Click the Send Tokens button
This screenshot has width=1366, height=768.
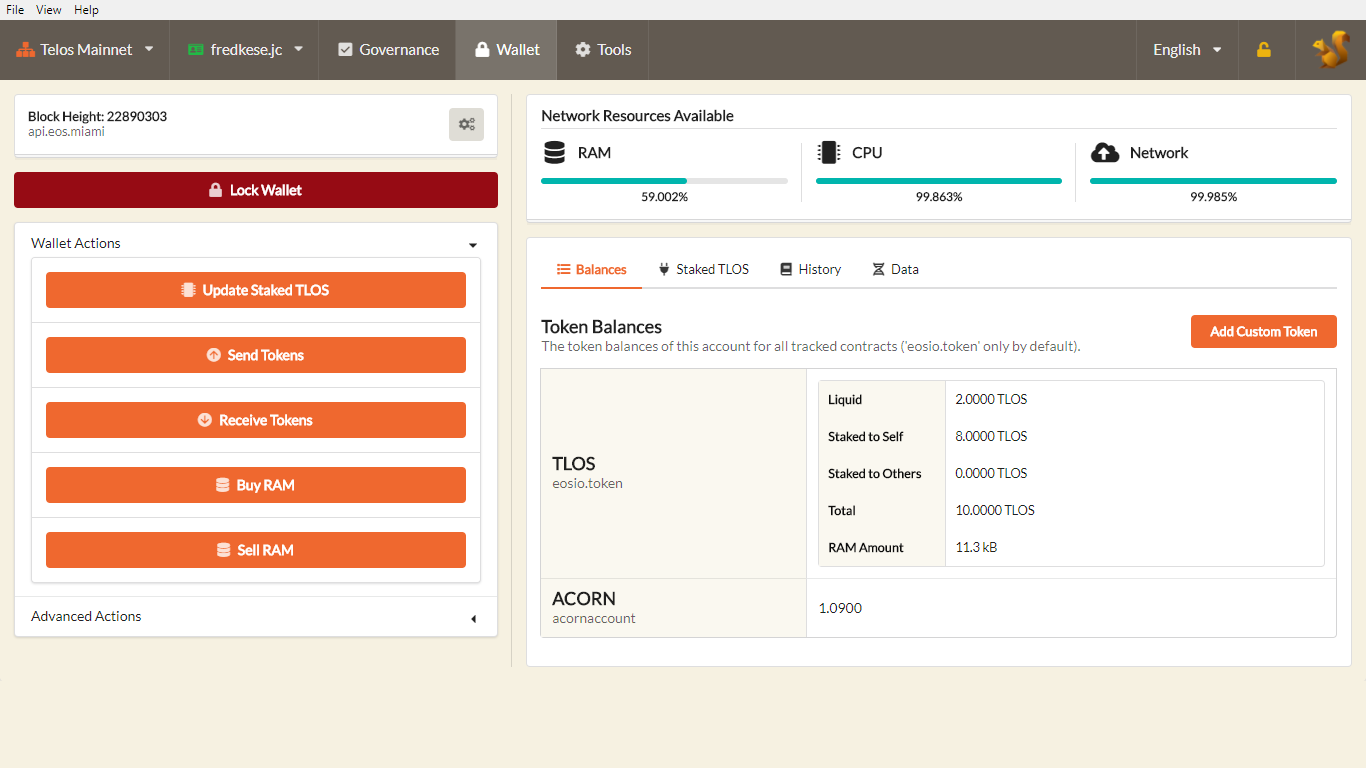[x=256, y=355]
